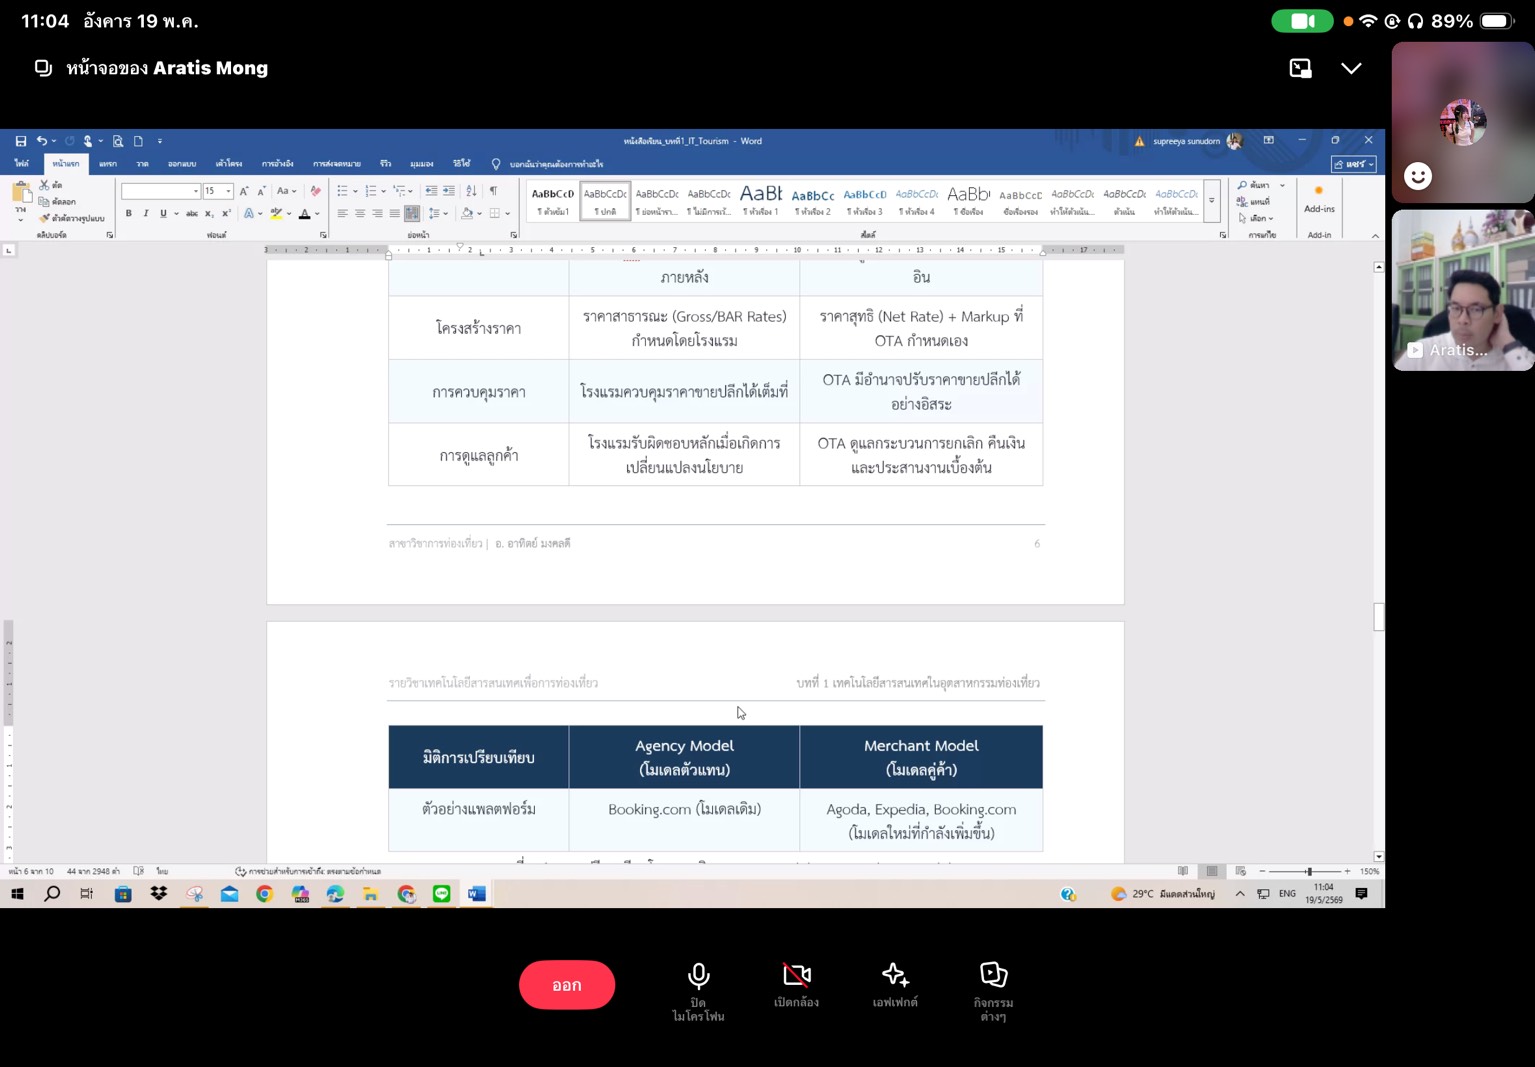
Task: Click the Clear Formatting eraser icon
Action: click(x=316, y=191)
